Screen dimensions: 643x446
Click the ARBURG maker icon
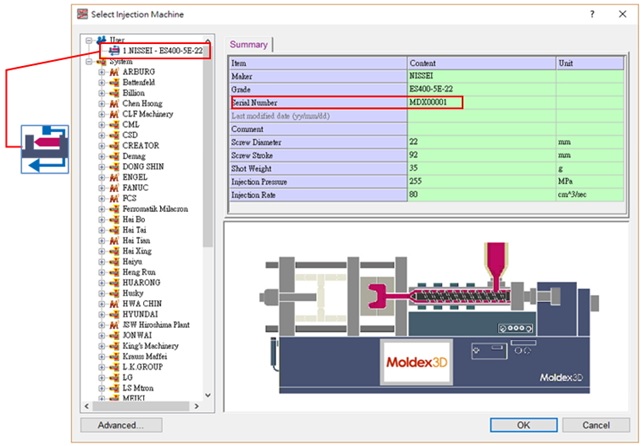(114, 72)
